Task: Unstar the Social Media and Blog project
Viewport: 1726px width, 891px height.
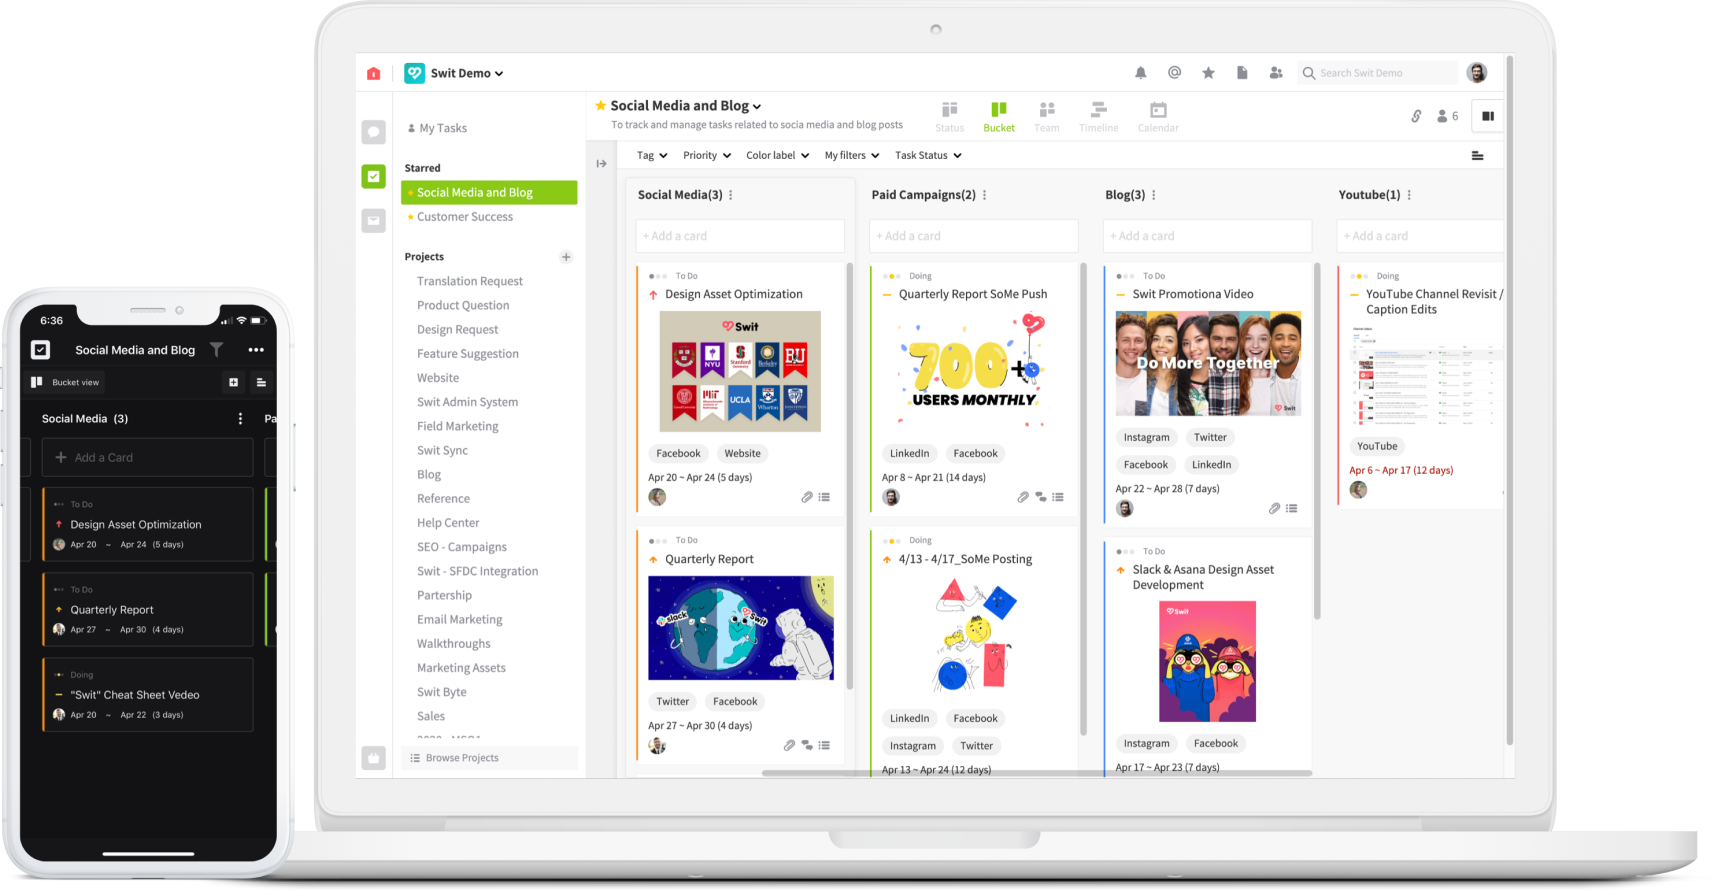Action: [601, 105]
